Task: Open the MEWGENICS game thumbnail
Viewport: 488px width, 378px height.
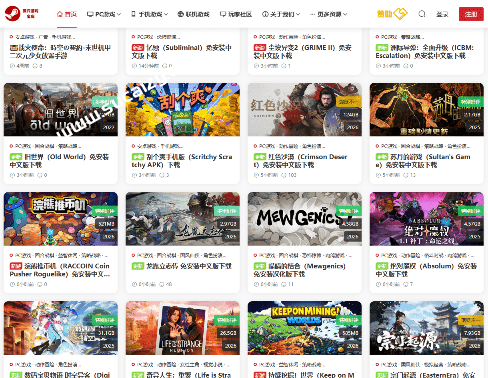Action: tap(305, 219)
